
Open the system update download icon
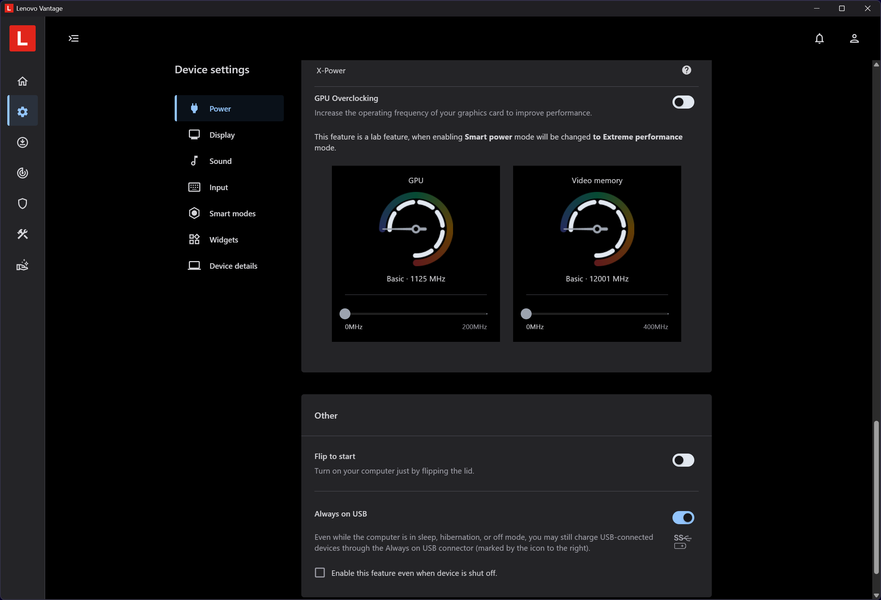[x=22, y=143]
